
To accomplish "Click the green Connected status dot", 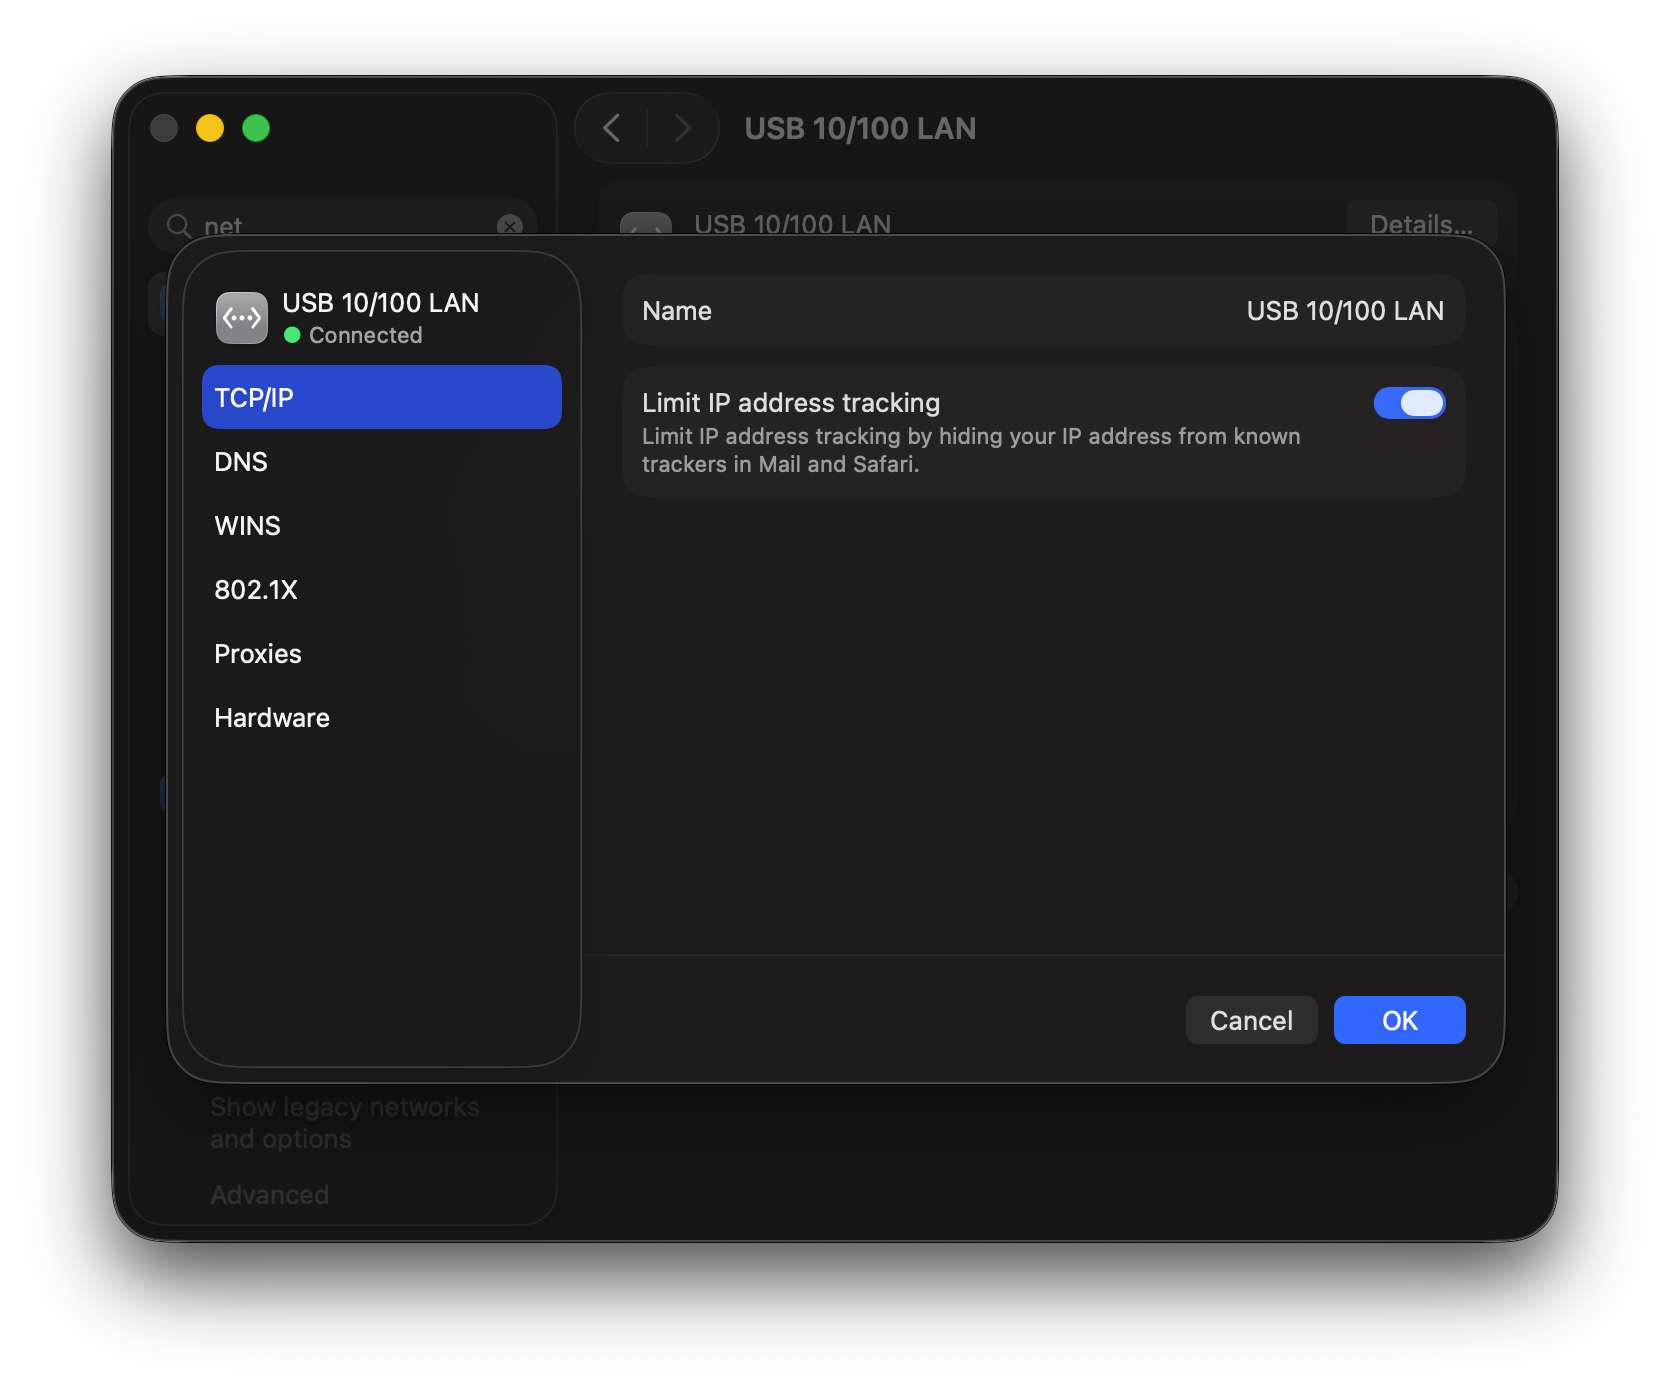I will pos(292,336).
